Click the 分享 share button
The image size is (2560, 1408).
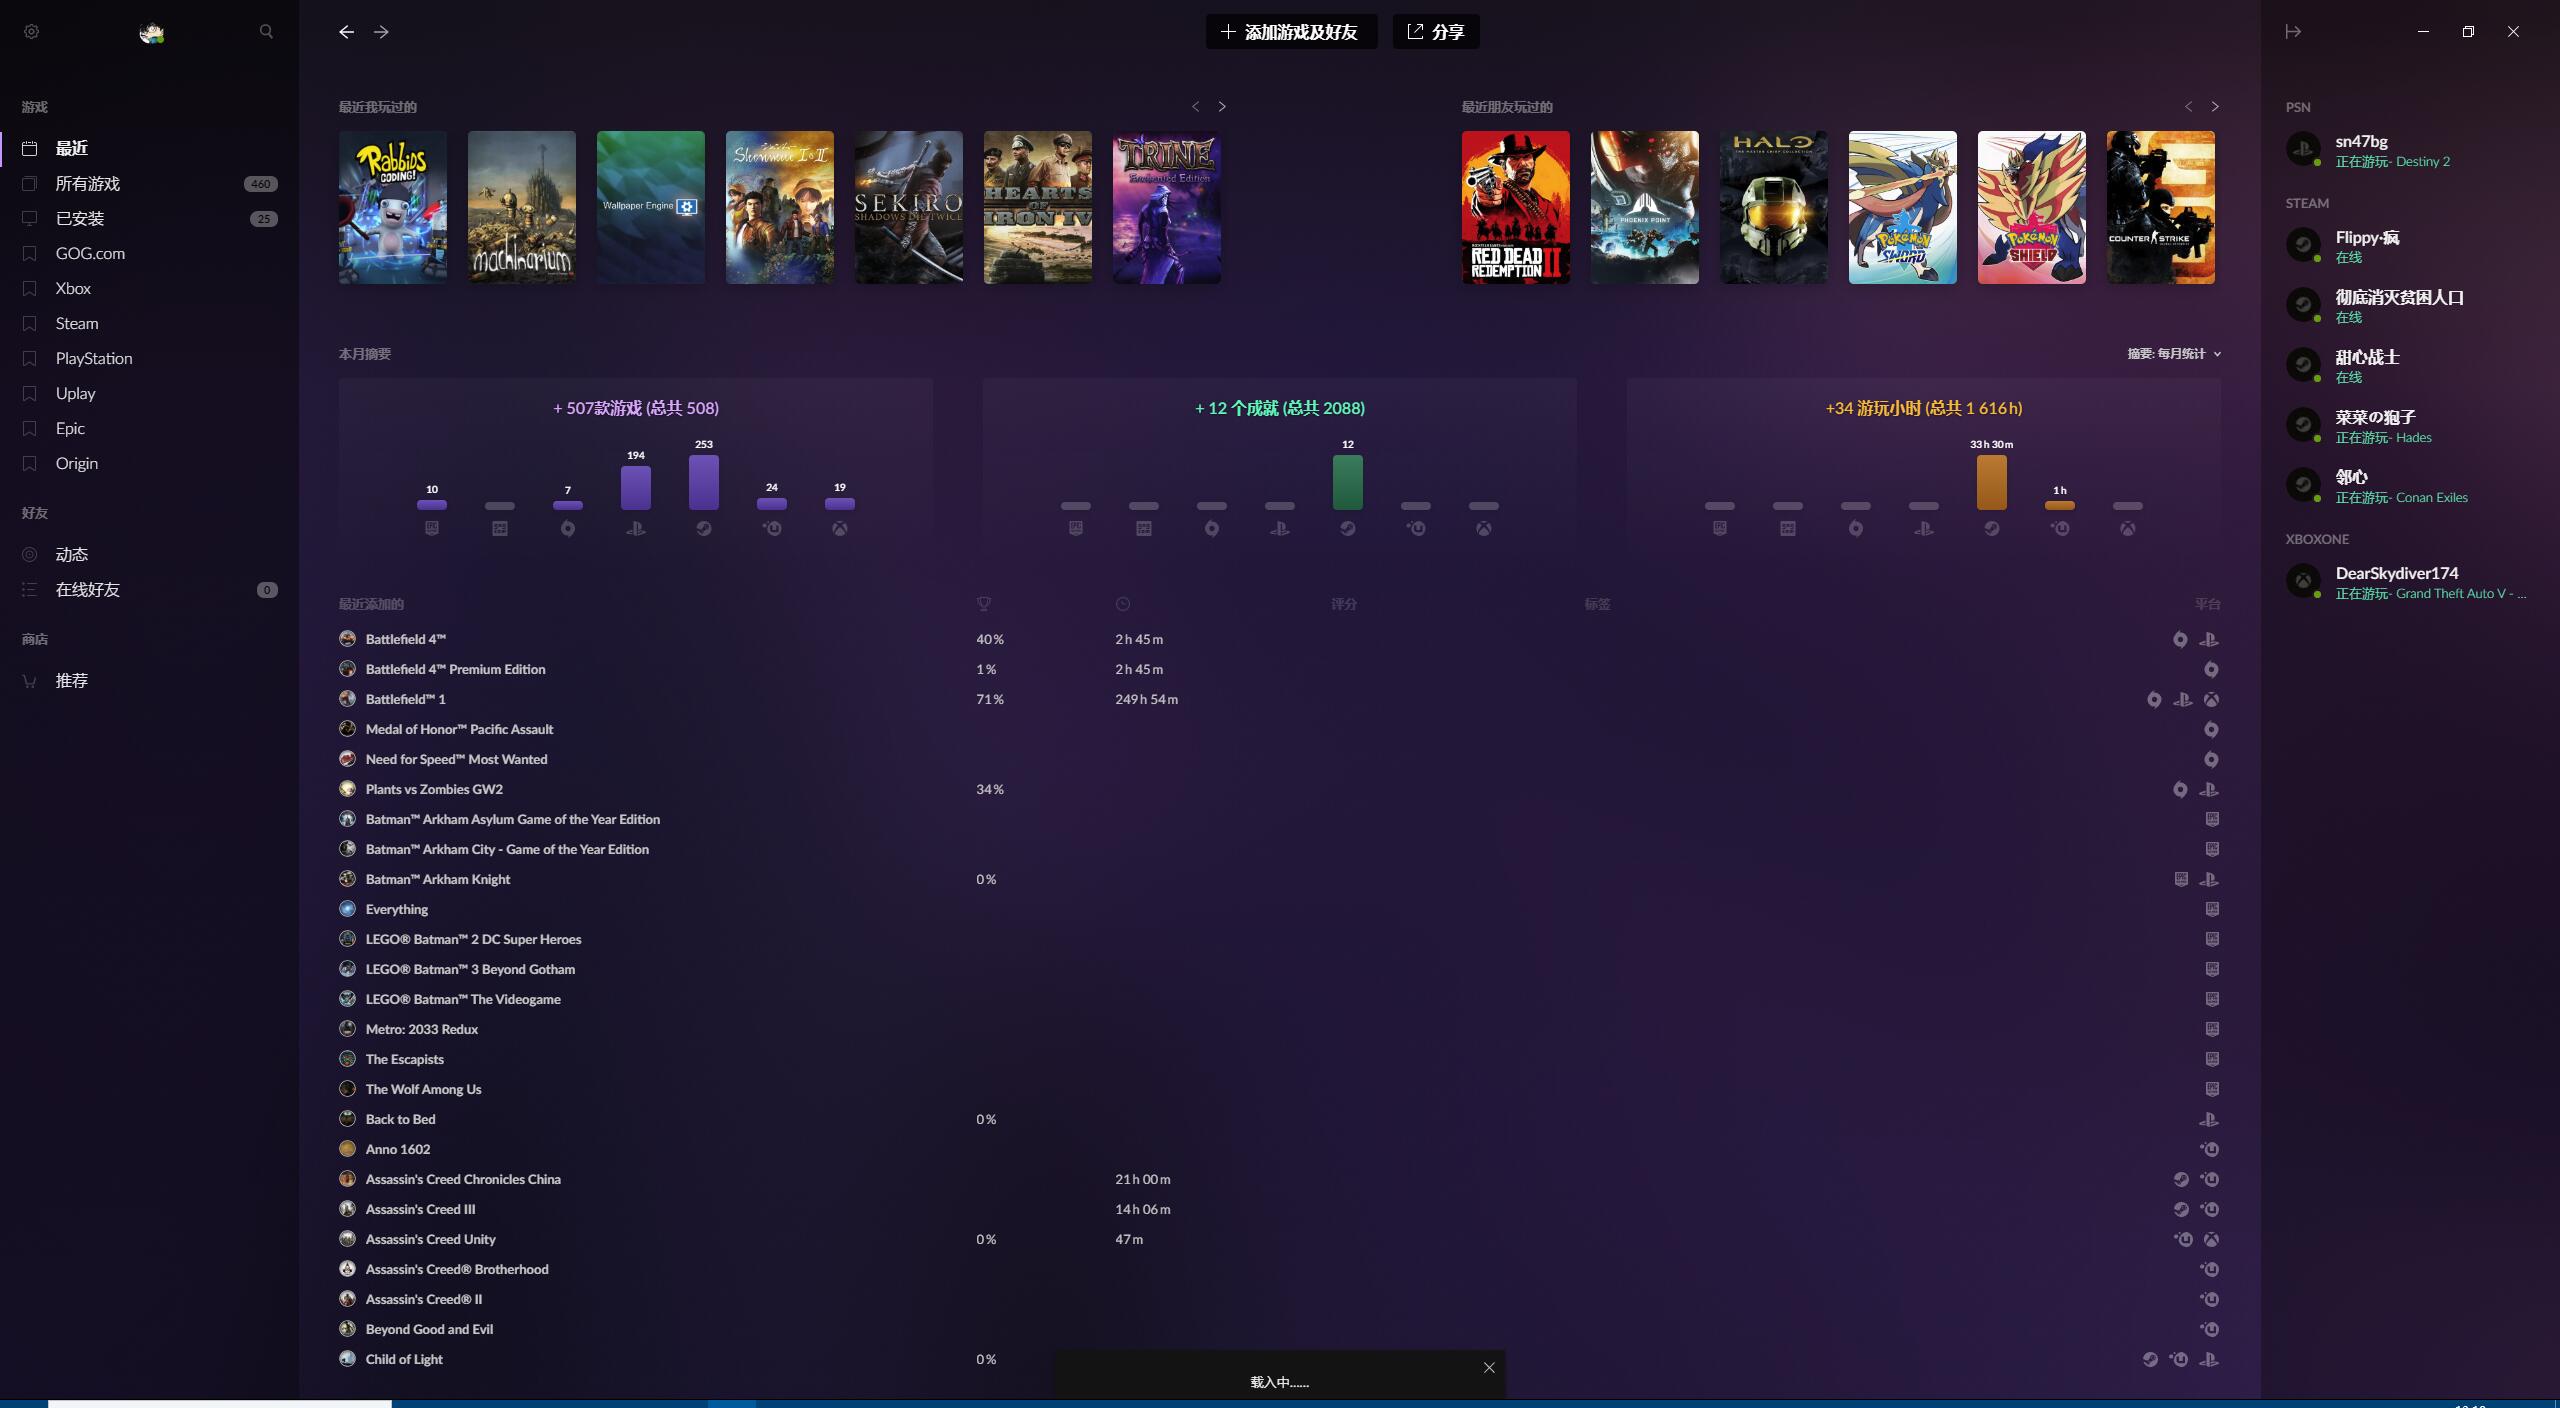1436,32
